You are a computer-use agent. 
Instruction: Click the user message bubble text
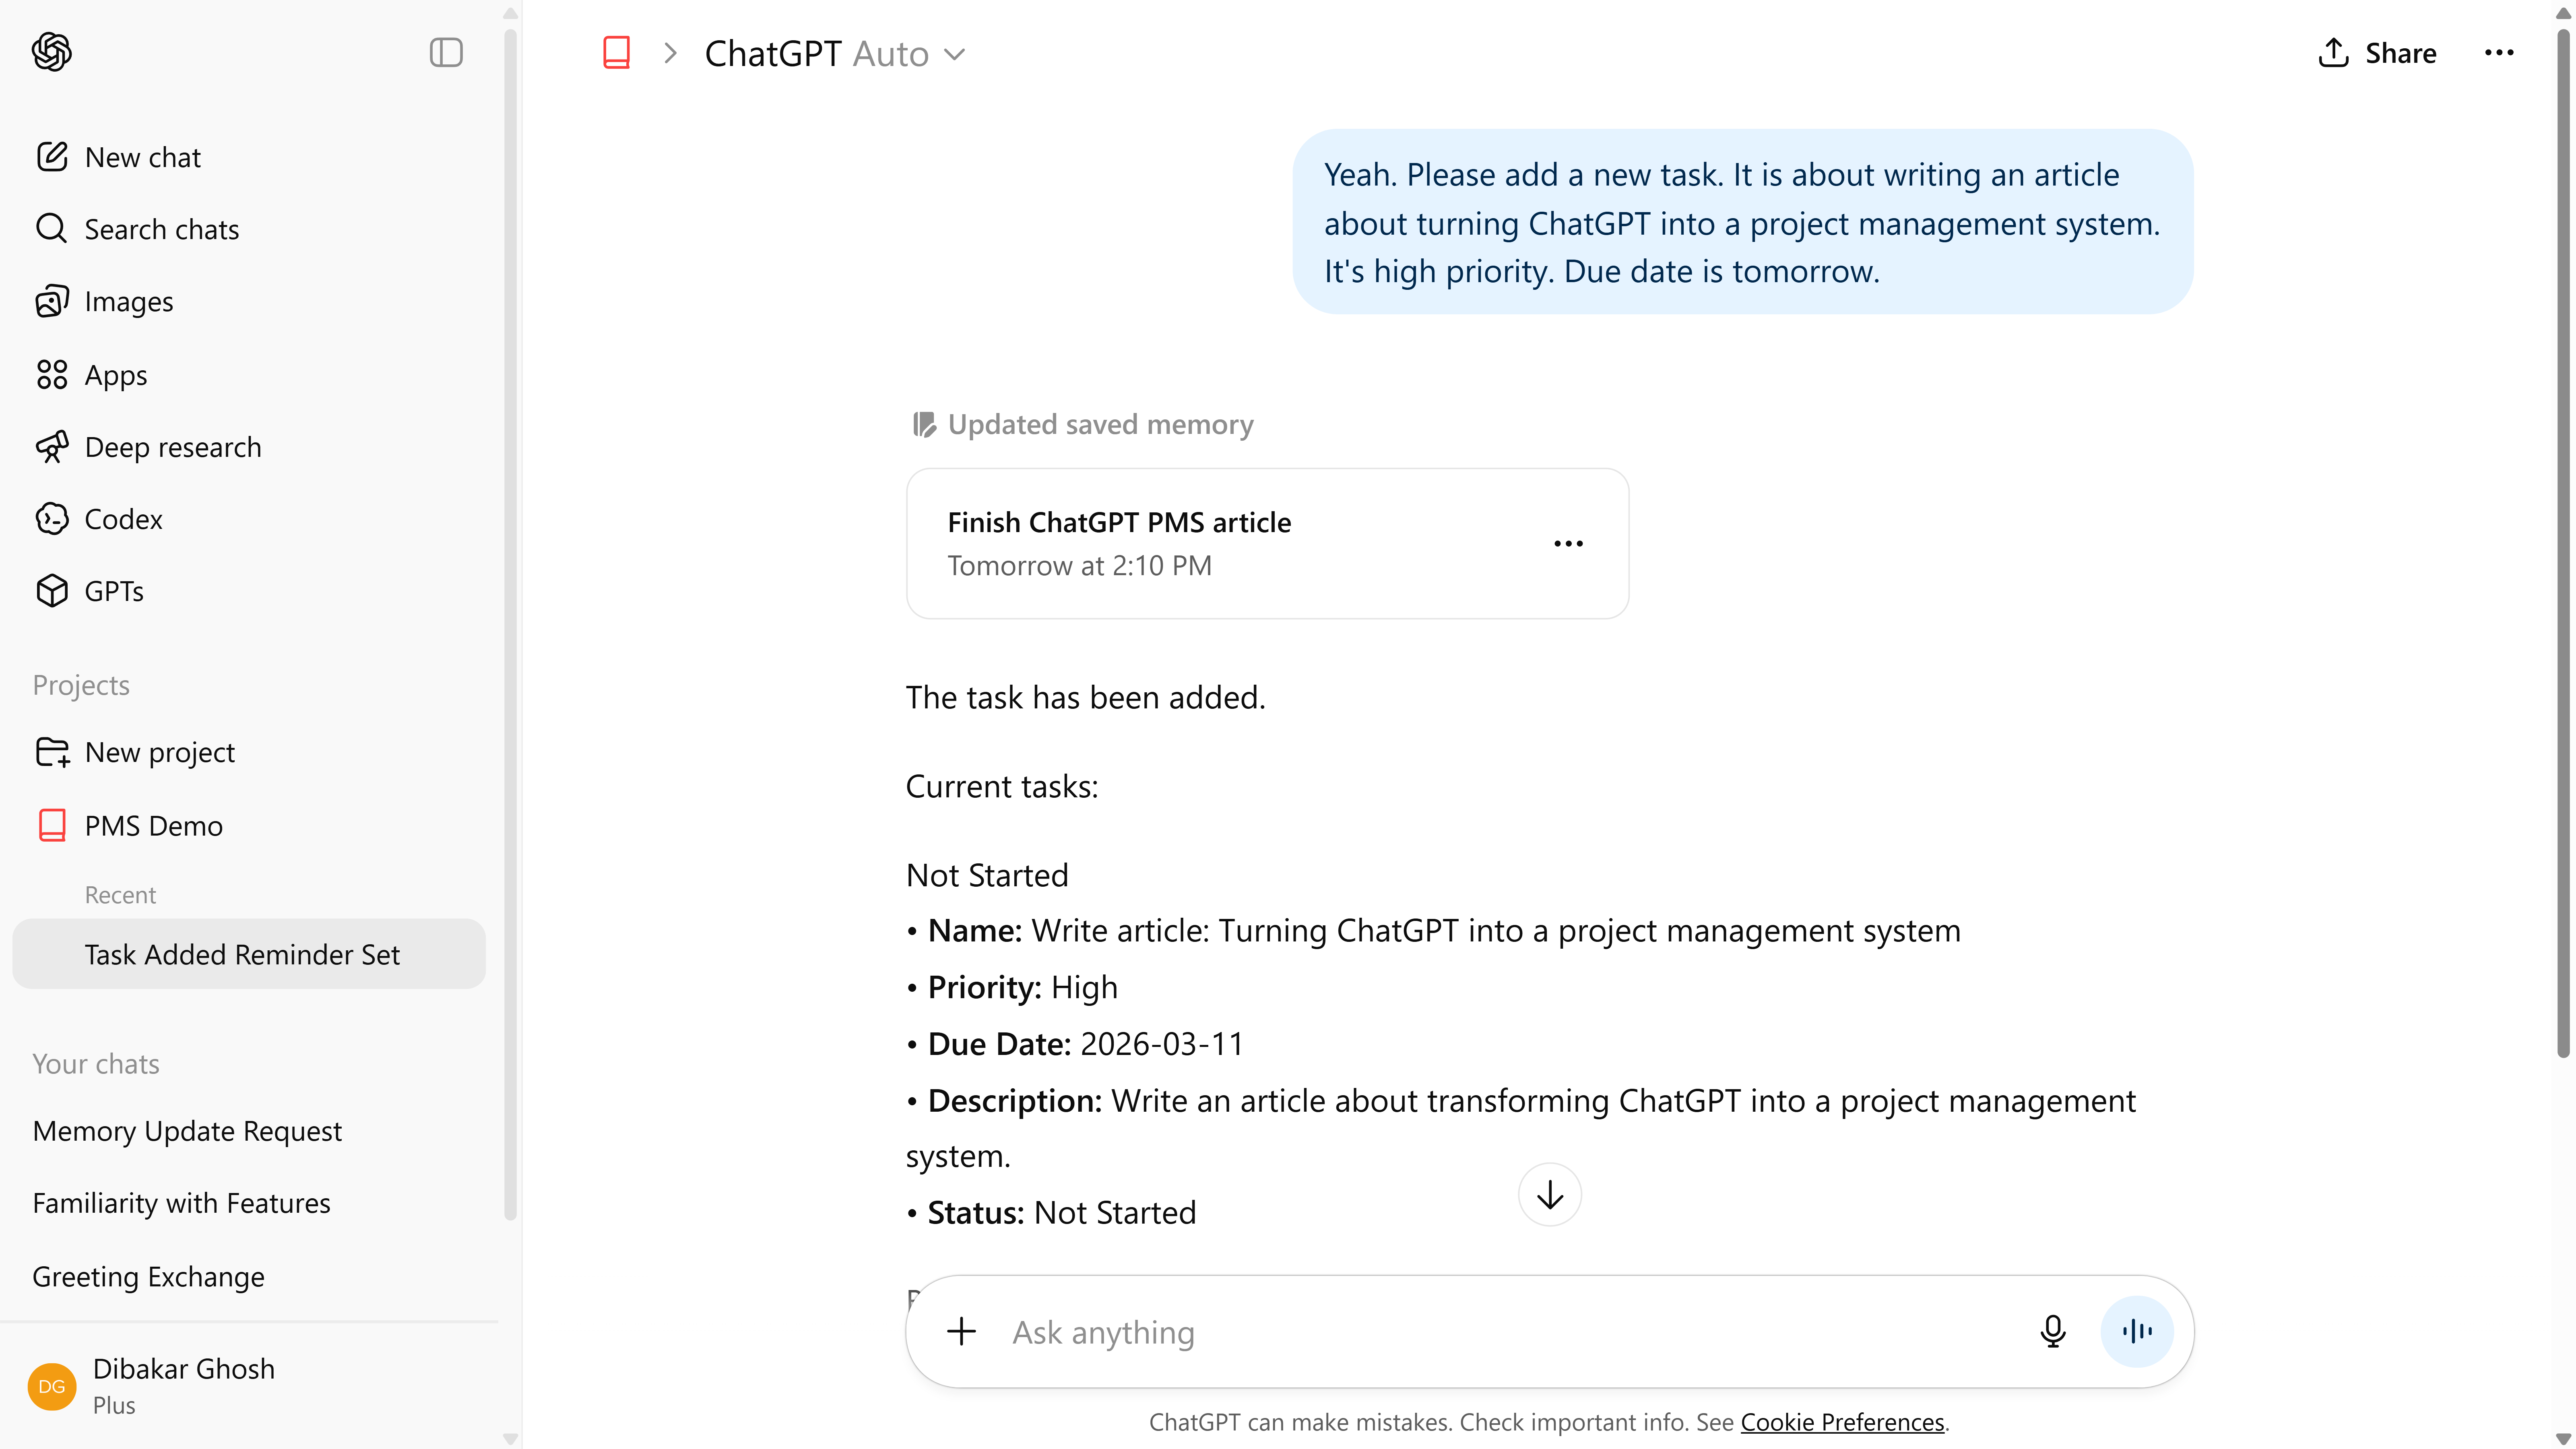1742,223
